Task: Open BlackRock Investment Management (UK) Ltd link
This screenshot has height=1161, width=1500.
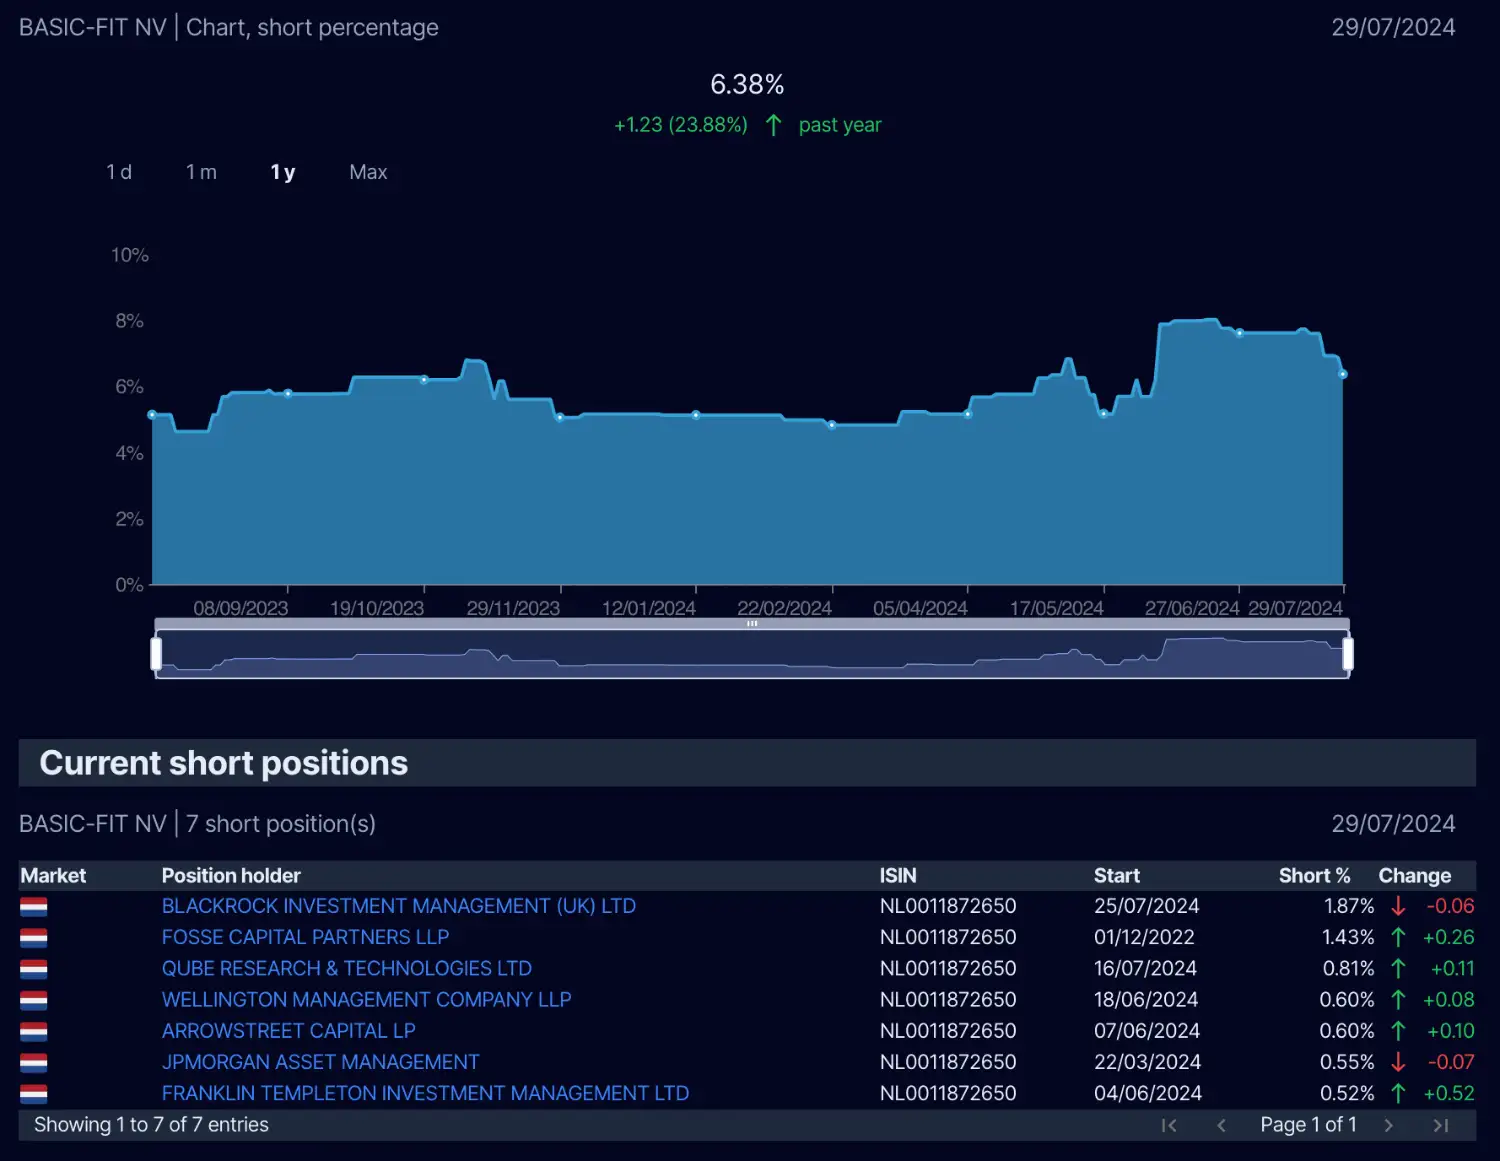Action: tap(399, 906)
